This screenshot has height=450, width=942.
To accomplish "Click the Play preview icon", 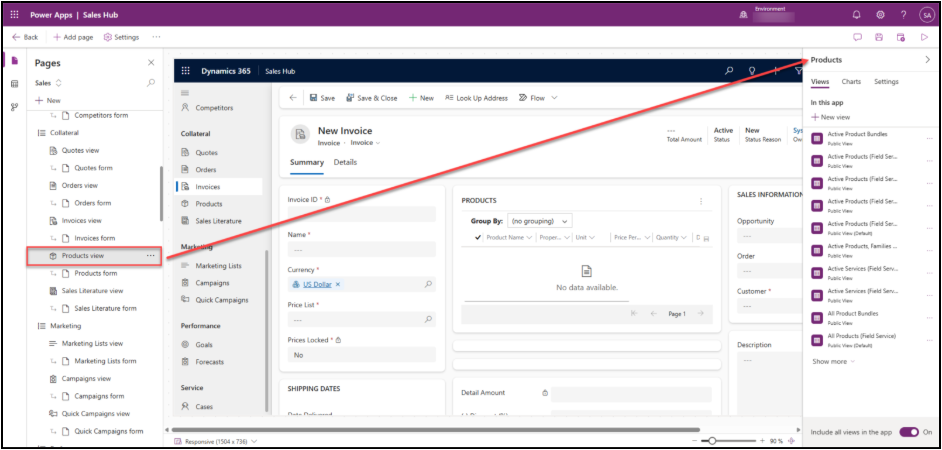I will (x=924, y=37).
